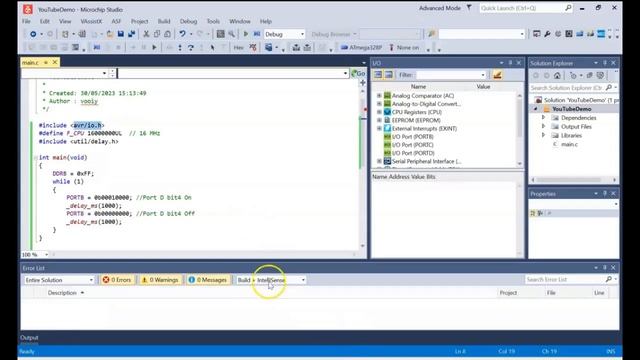Click the Copy icon in the toolbar
Image resolution: width=640 pixels, height=360 pixels.
157,34
